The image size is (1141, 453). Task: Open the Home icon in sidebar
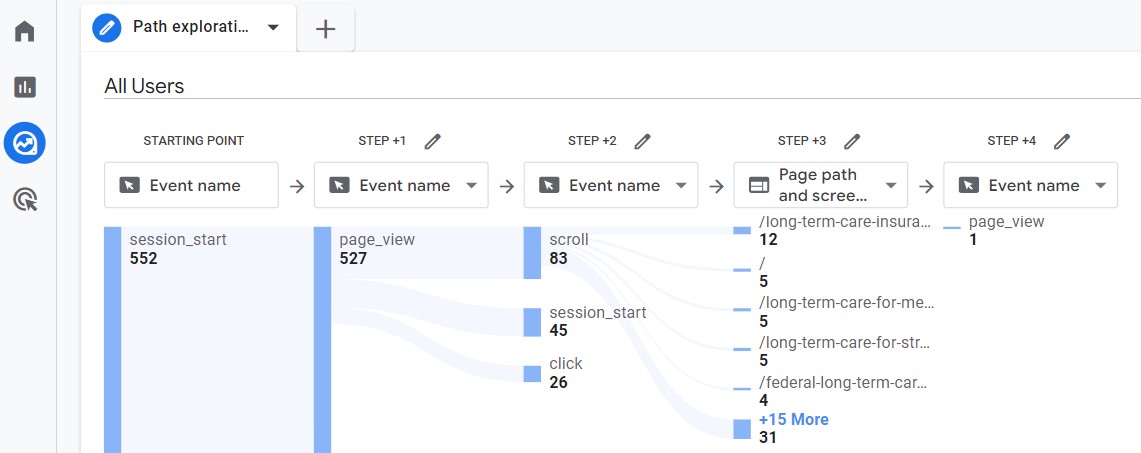(x=25, y=31)
